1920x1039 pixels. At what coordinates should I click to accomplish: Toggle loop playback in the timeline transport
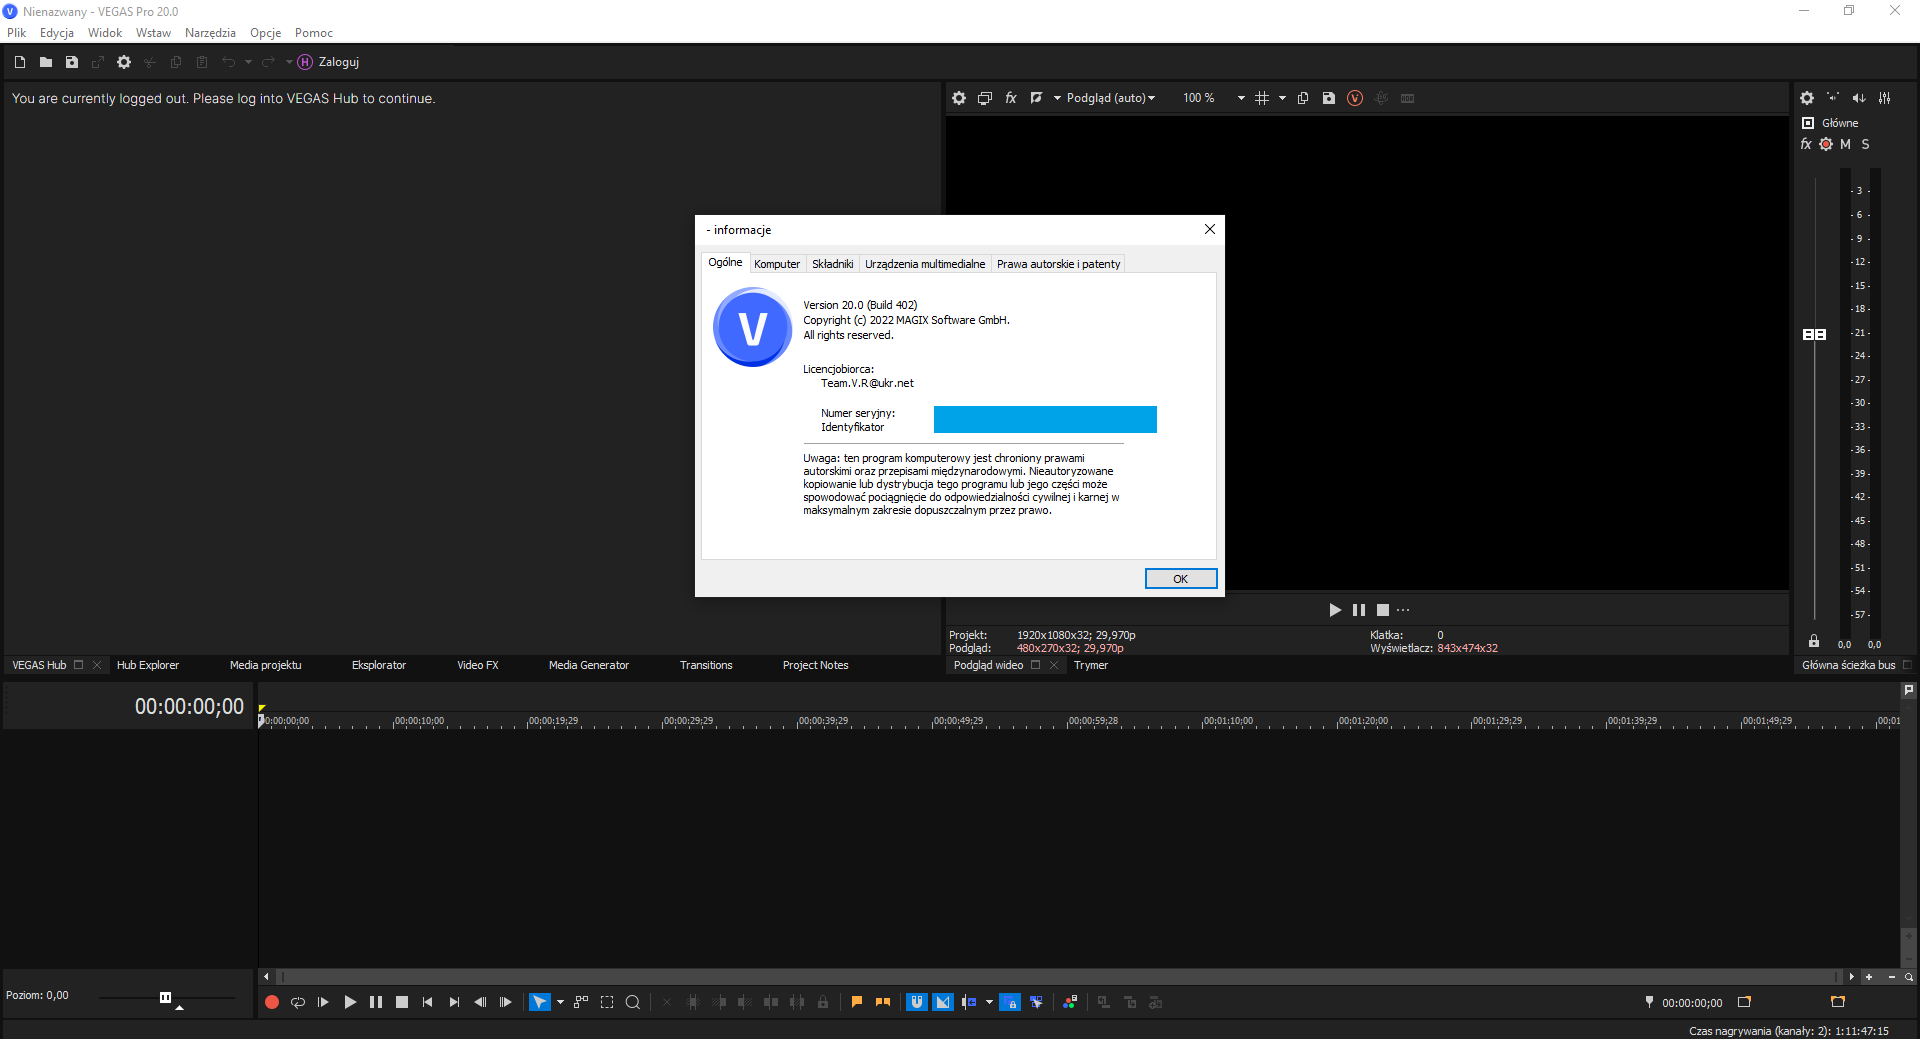point(298,1002)
